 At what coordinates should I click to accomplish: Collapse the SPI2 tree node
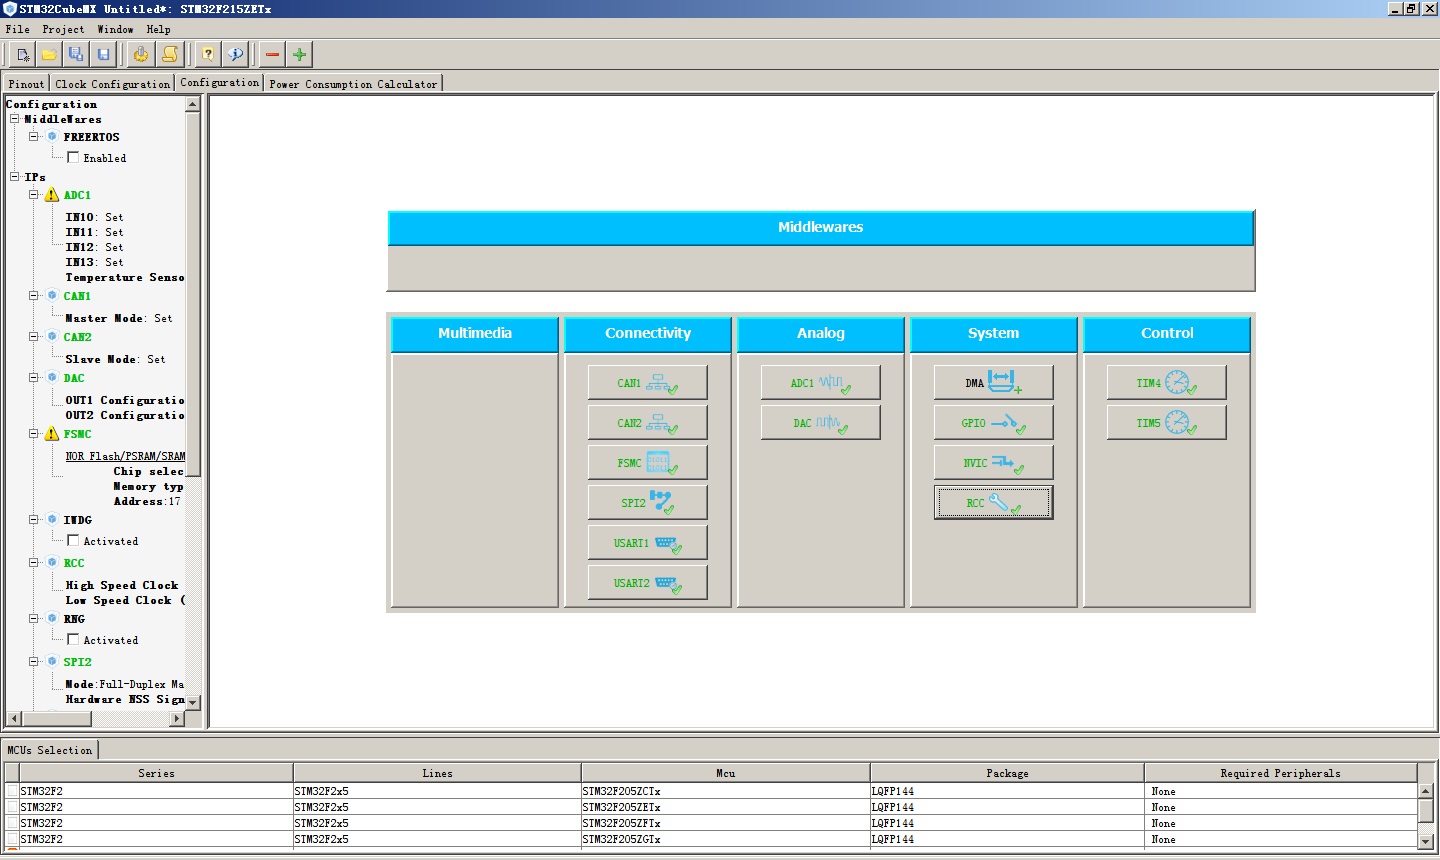[33, 661]
